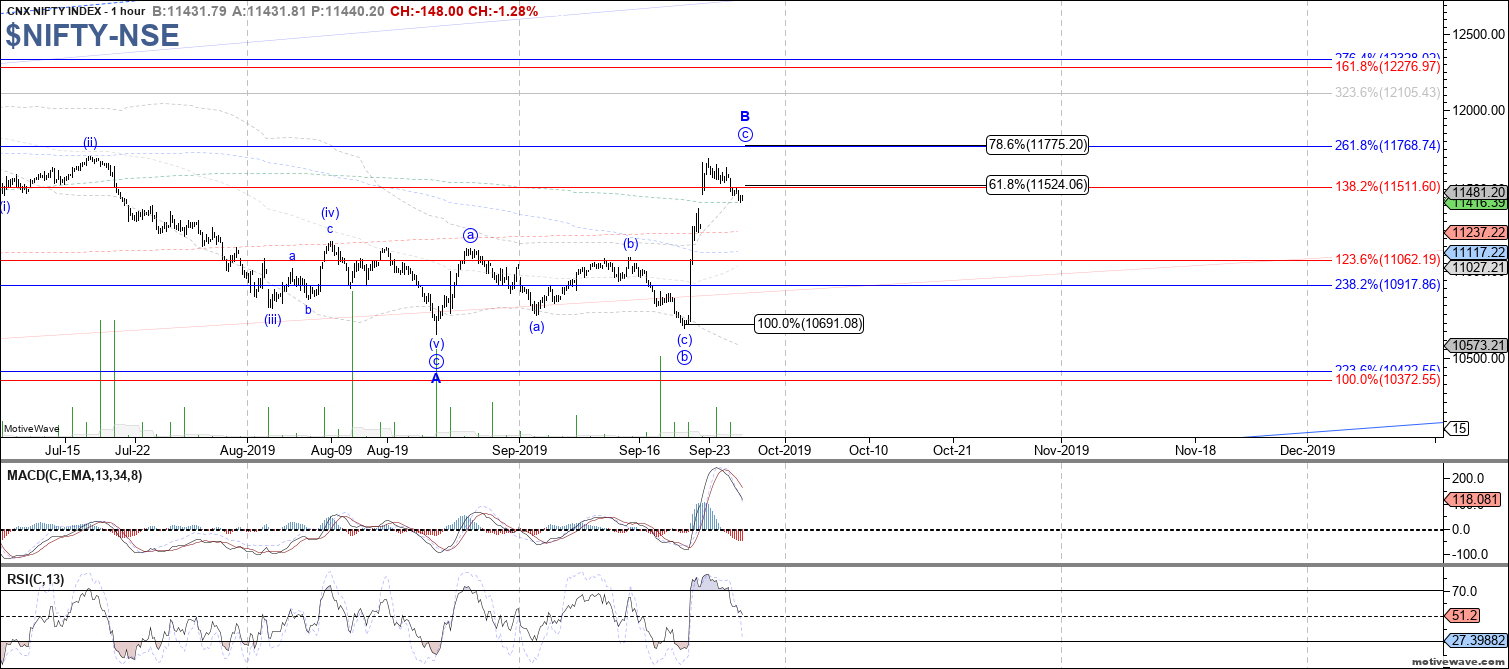
Task: Click the (iv) wave label
Action: coord(330,213)
